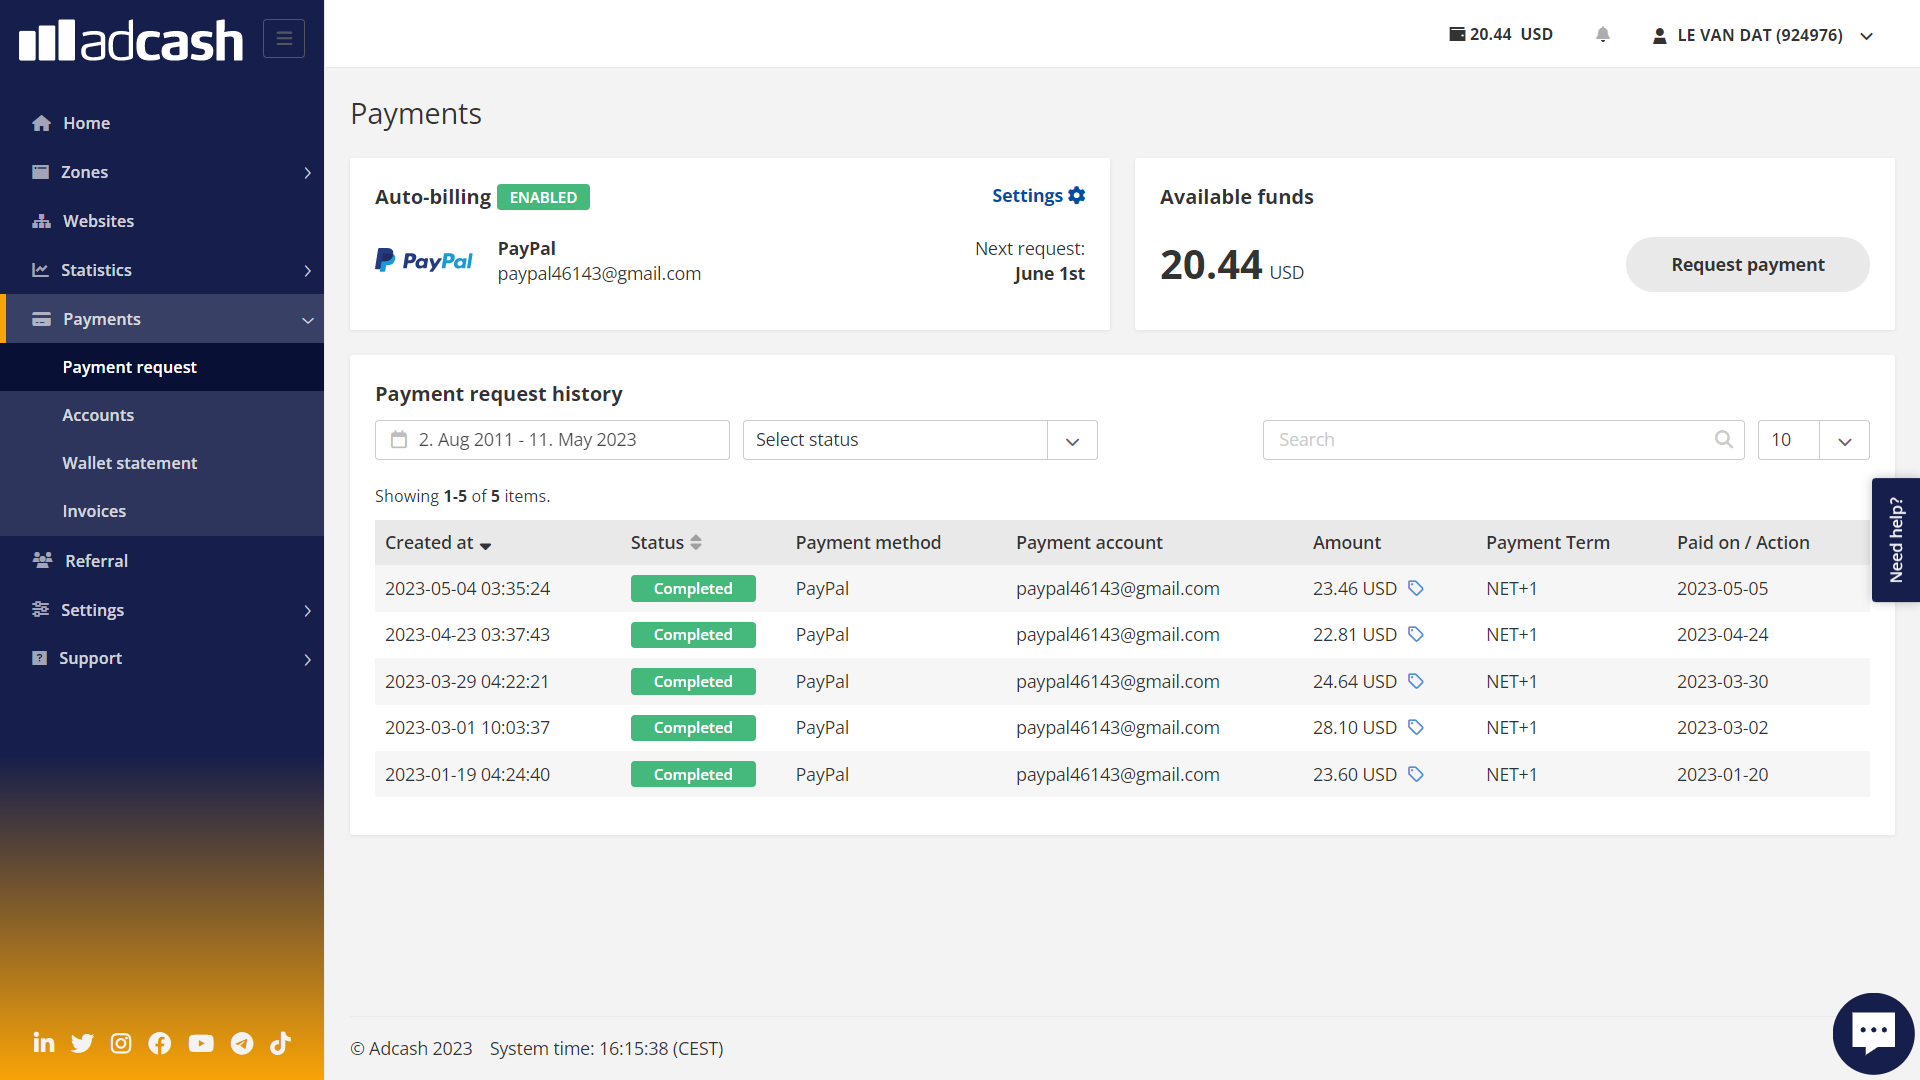
Task: Open Instagram social icon
Action: tap(121, 1043)
